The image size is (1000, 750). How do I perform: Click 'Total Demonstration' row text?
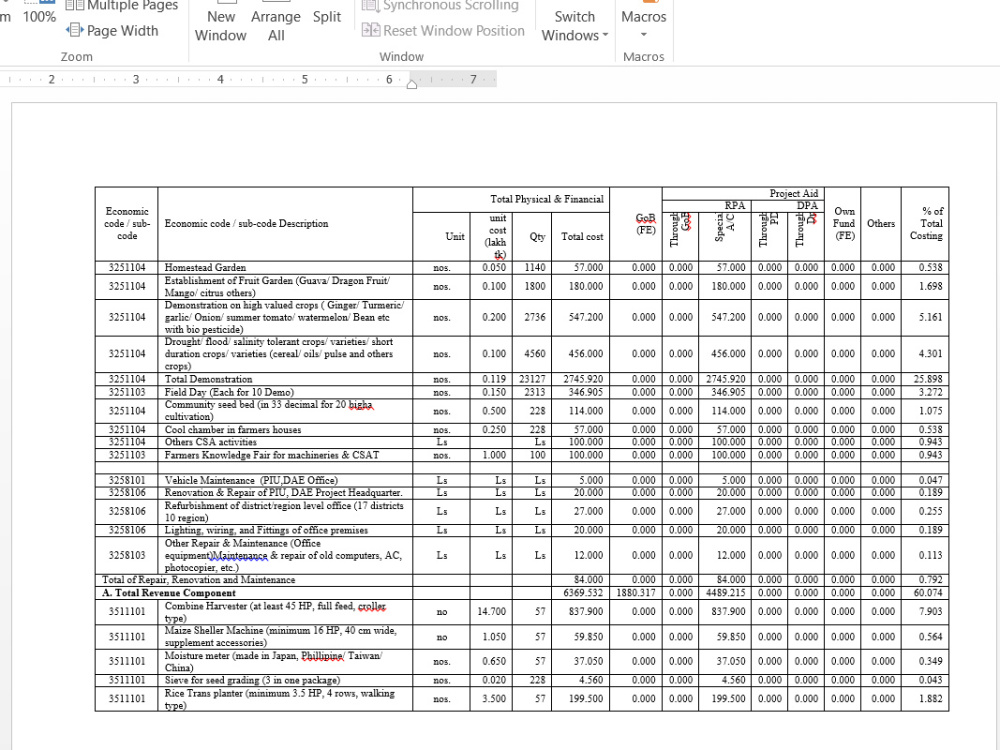tap(208, 379)
